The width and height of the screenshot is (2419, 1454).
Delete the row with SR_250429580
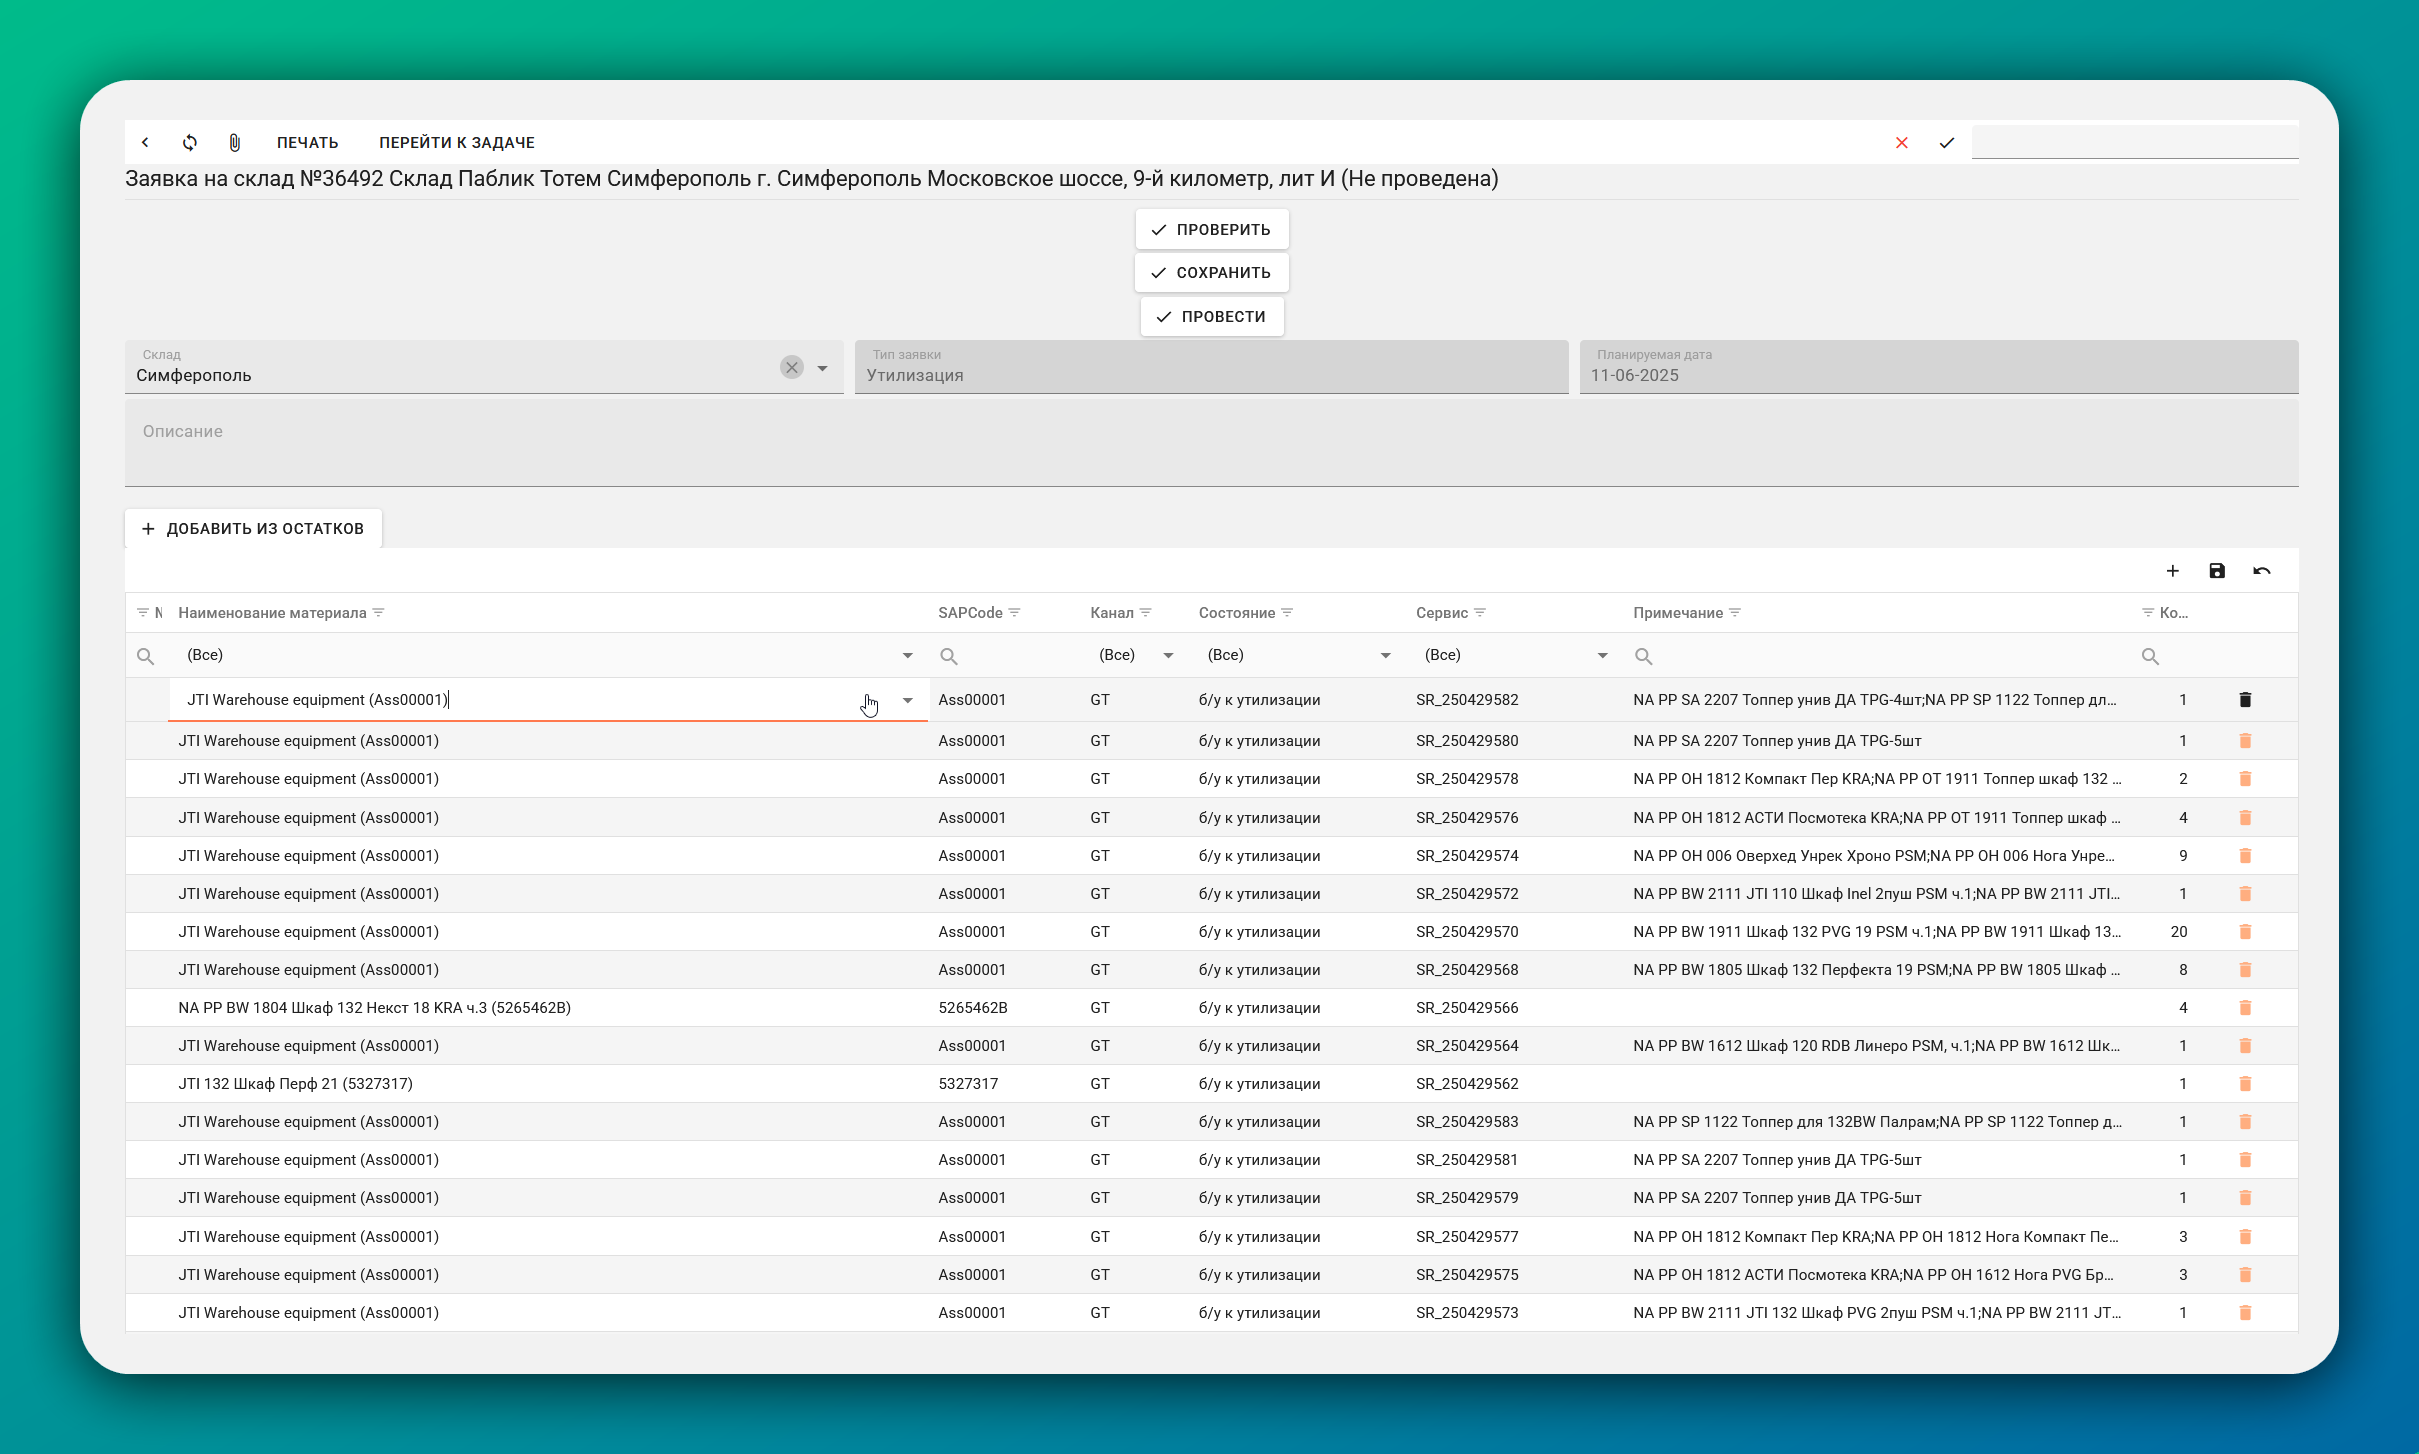click(x=2245, y=741)
